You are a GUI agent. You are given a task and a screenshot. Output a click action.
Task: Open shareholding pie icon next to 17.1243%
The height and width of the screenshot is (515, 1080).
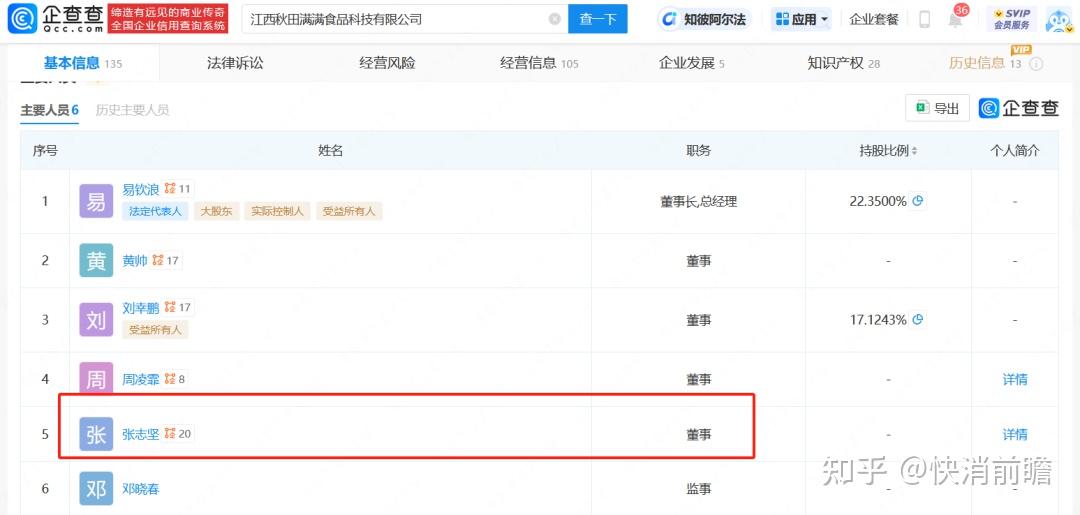click(917, 319)
